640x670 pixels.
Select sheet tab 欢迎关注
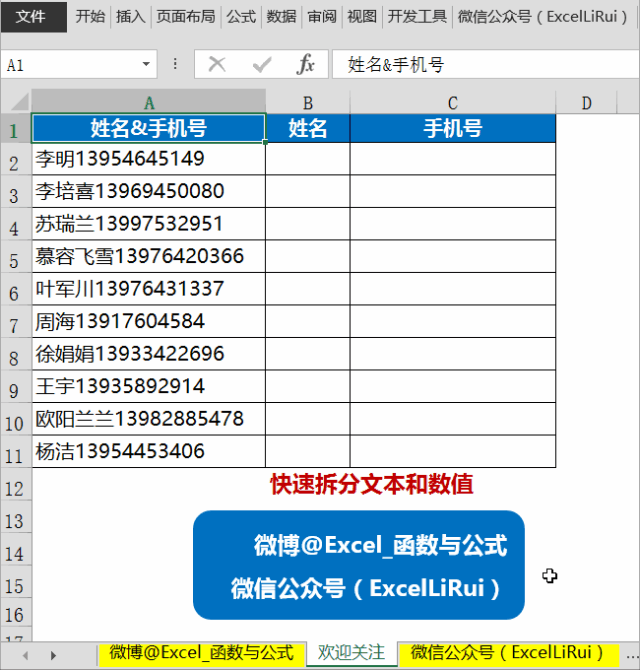click(351, 653)
